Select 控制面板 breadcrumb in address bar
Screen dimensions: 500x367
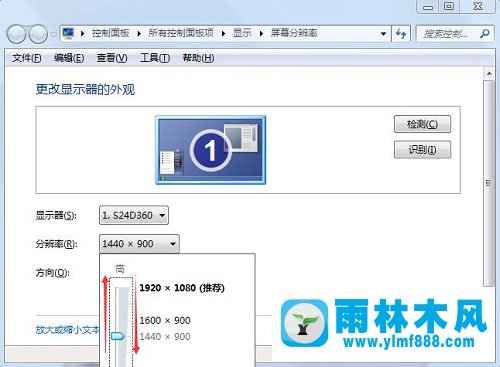coord(110,33)
